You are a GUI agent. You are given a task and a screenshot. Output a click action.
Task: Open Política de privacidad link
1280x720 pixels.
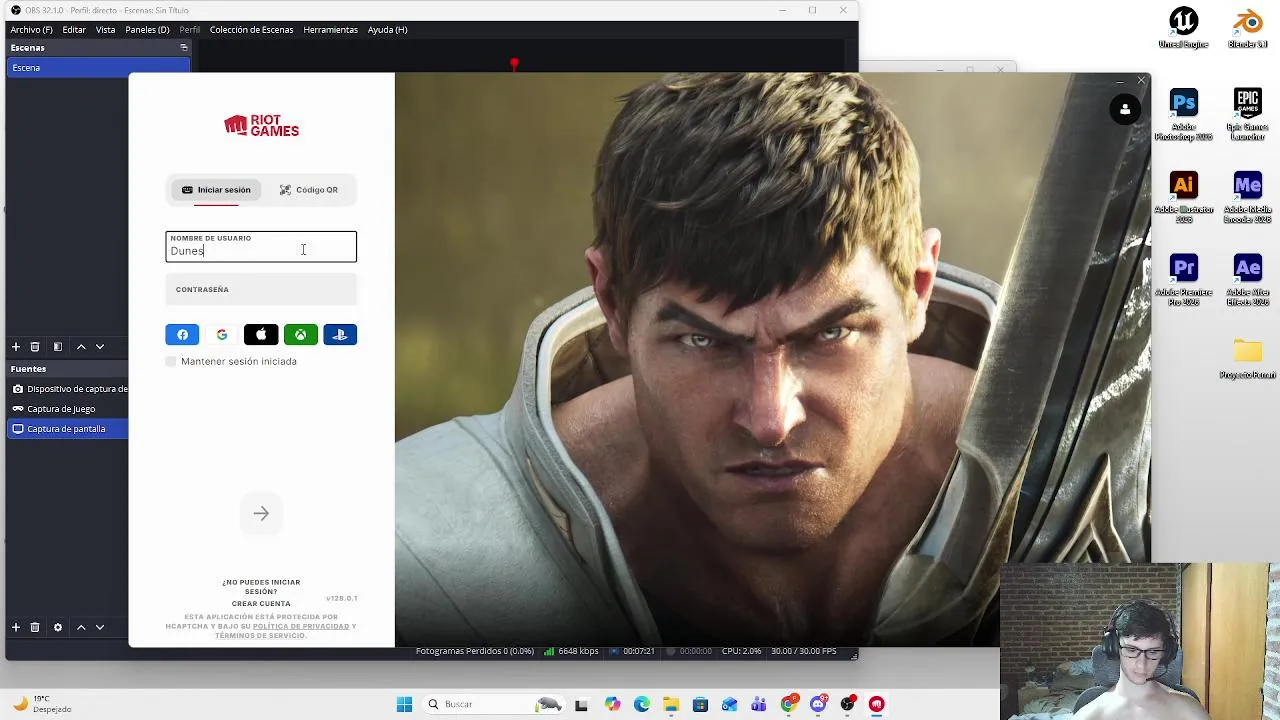point(301,626)
